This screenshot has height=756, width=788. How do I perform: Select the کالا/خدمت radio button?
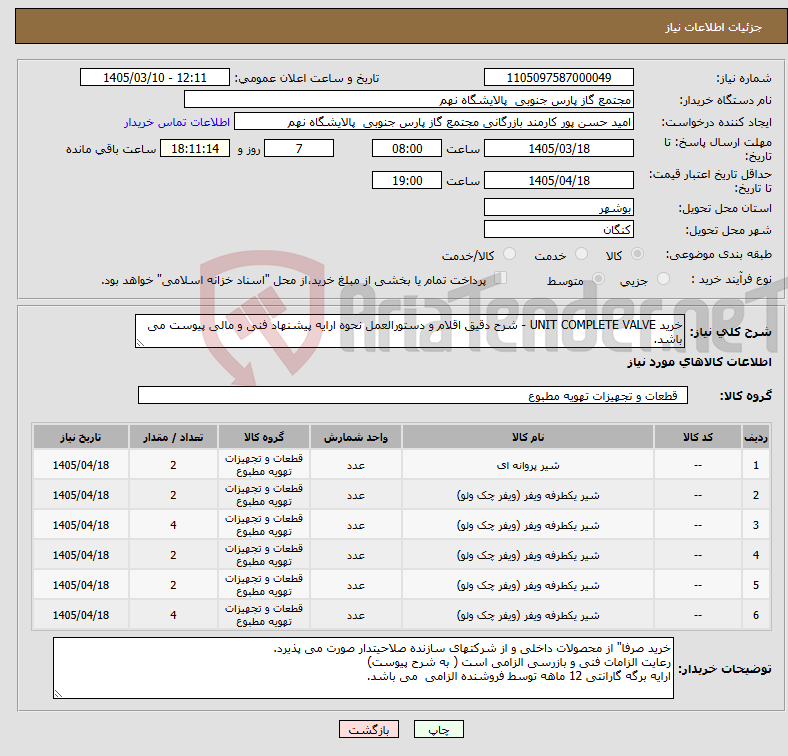click(509, 254)
